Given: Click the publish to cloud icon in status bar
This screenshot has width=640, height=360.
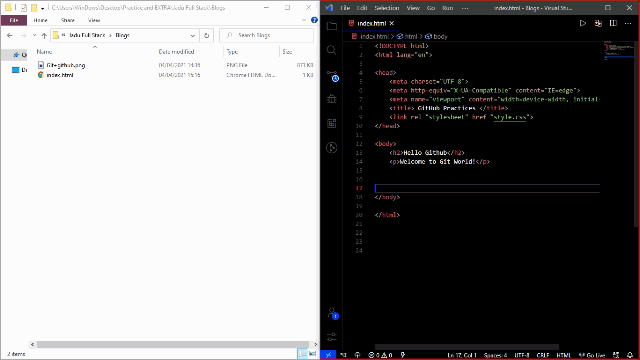Looking at the screenshot, I should click(x=357, y=355).
